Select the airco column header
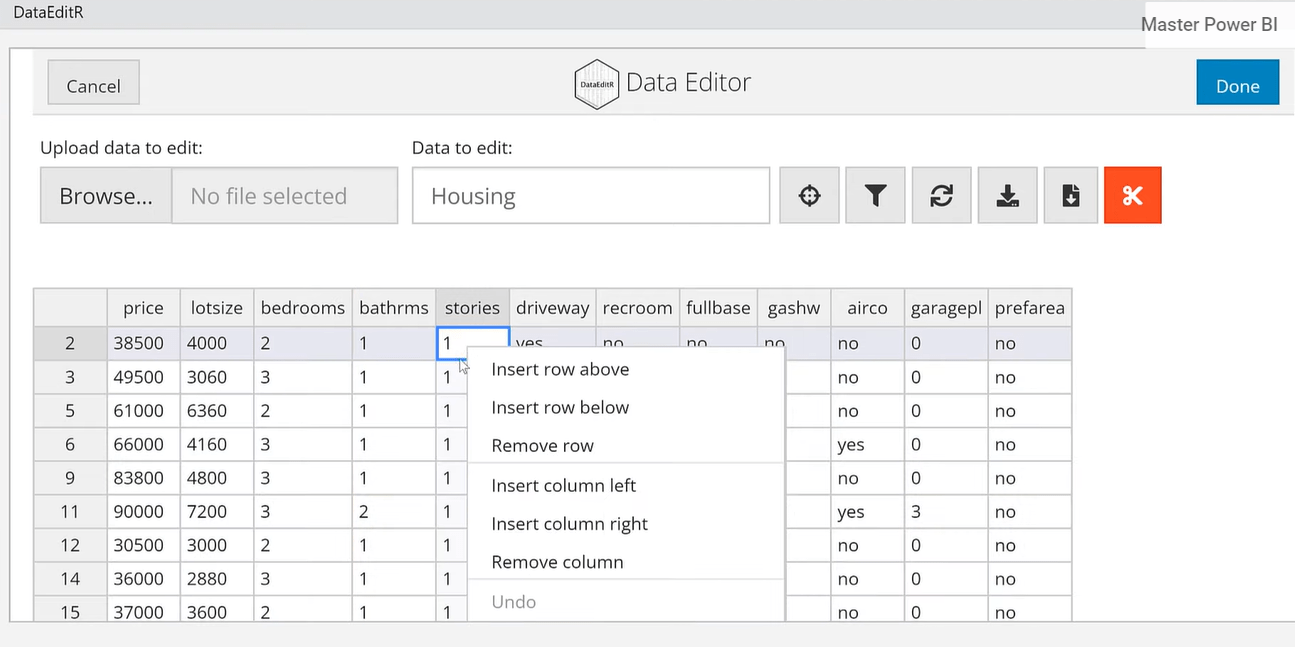1295x647 pixels. 867,307
